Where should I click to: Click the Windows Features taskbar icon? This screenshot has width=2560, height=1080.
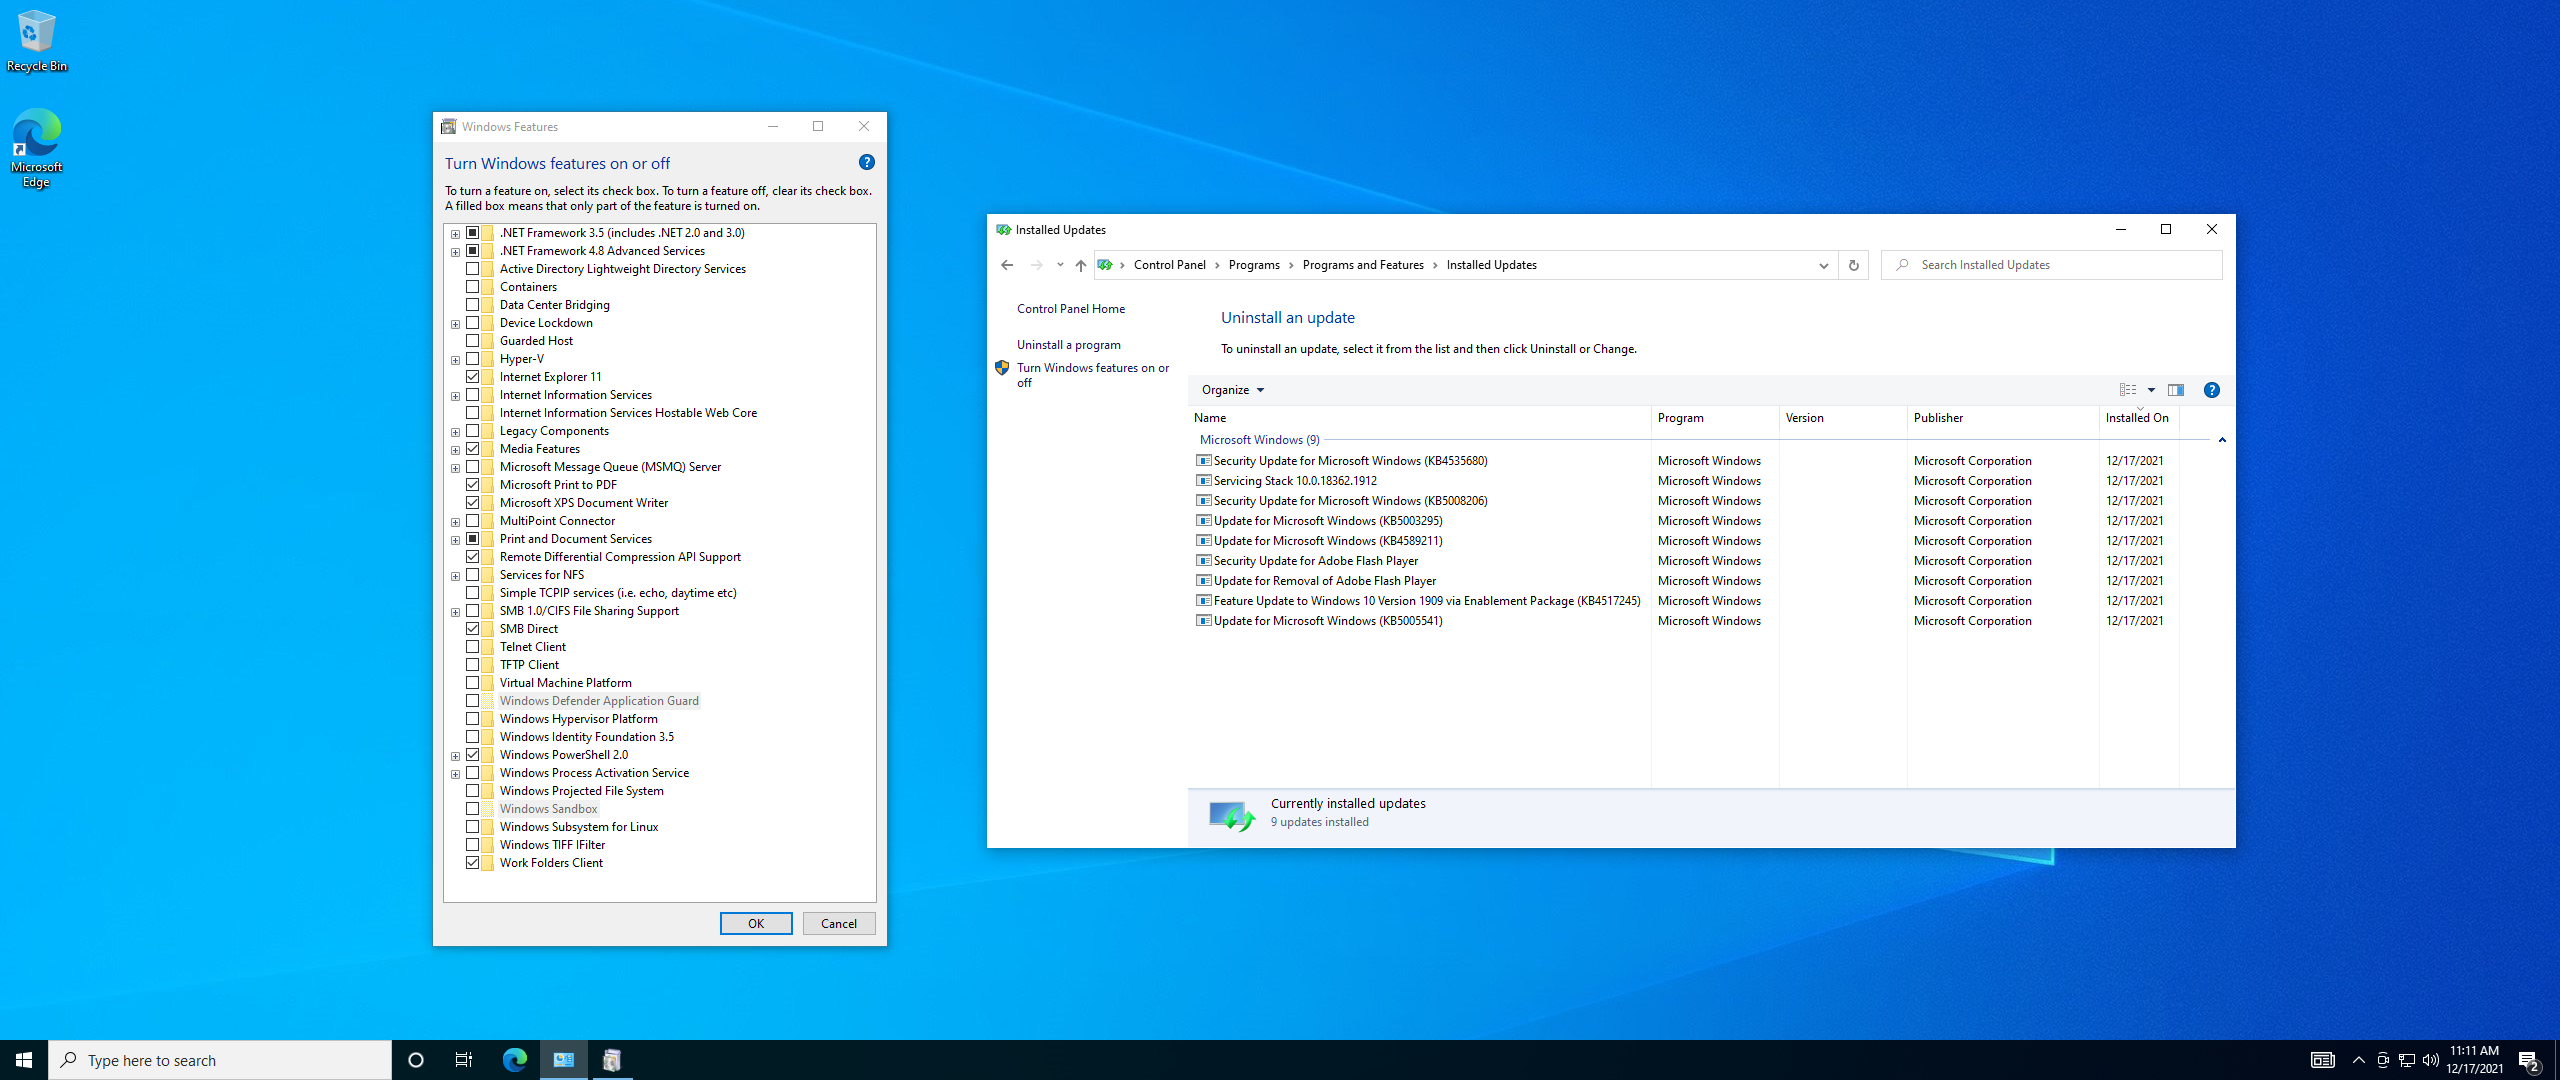612,1060
